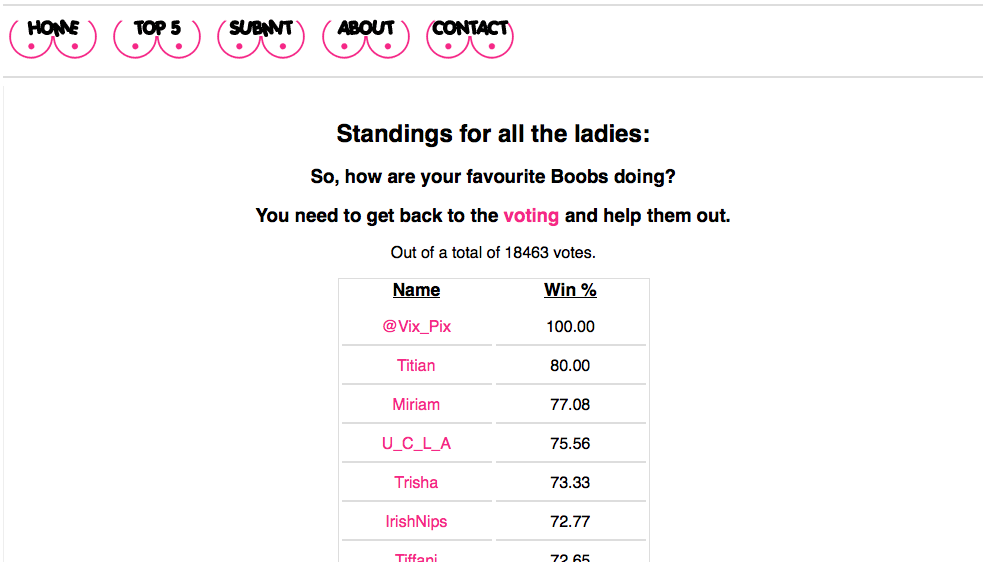Image resolution: width=984 pixels, height=562 pixels.
Task: Open Miriam's entry link
Action: (x=416, y=405)
